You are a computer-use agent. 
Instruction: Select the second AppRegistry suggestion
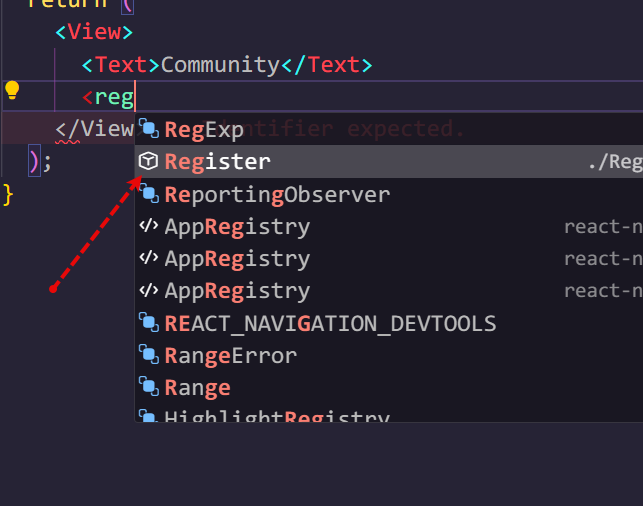237,259
